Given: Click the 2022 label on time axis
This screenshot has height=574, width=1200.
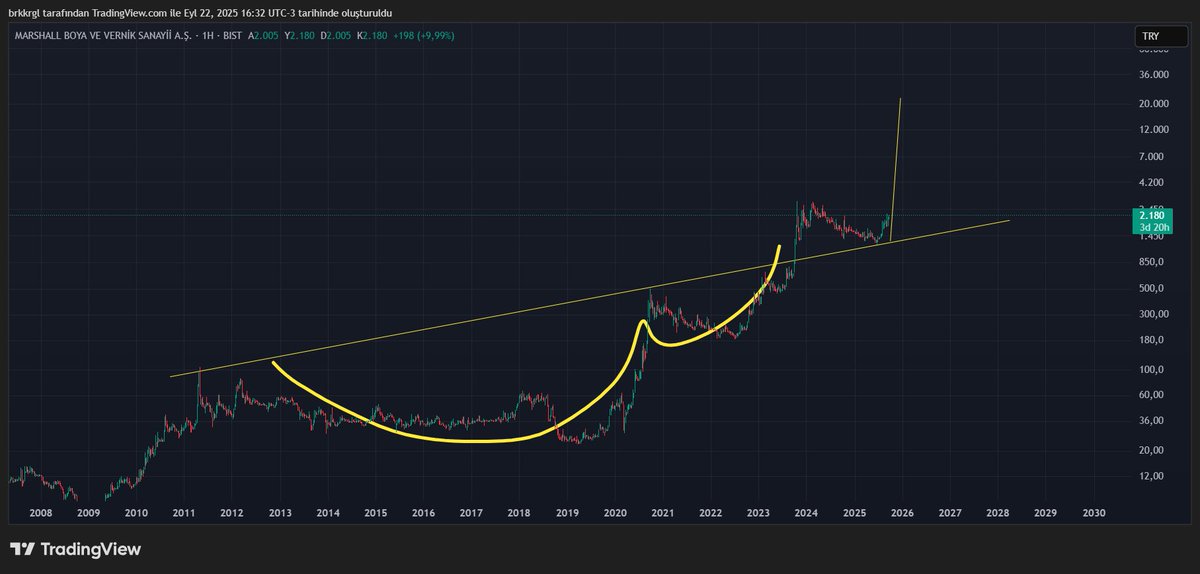Looking at the screenshot, I should [710, 512].
